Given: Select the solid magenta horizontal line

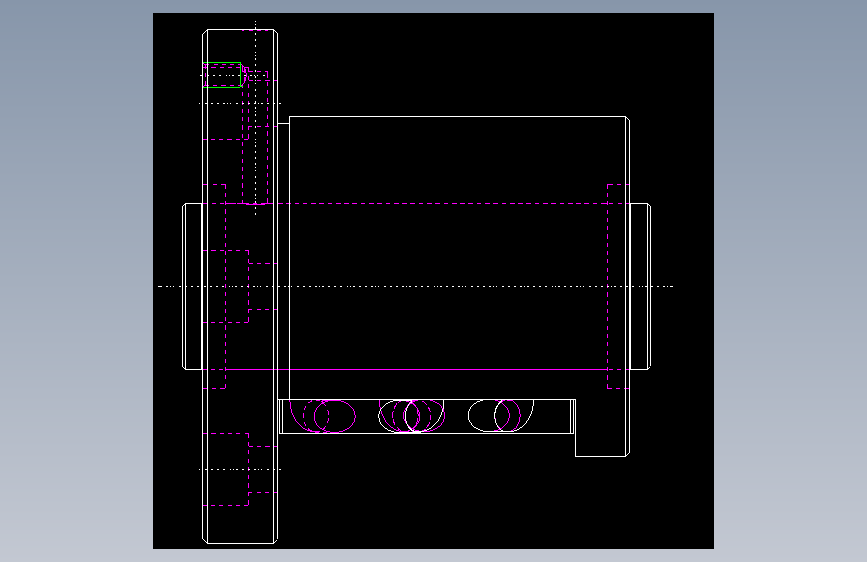Looking at the screenshot, I should coord(415,370).
